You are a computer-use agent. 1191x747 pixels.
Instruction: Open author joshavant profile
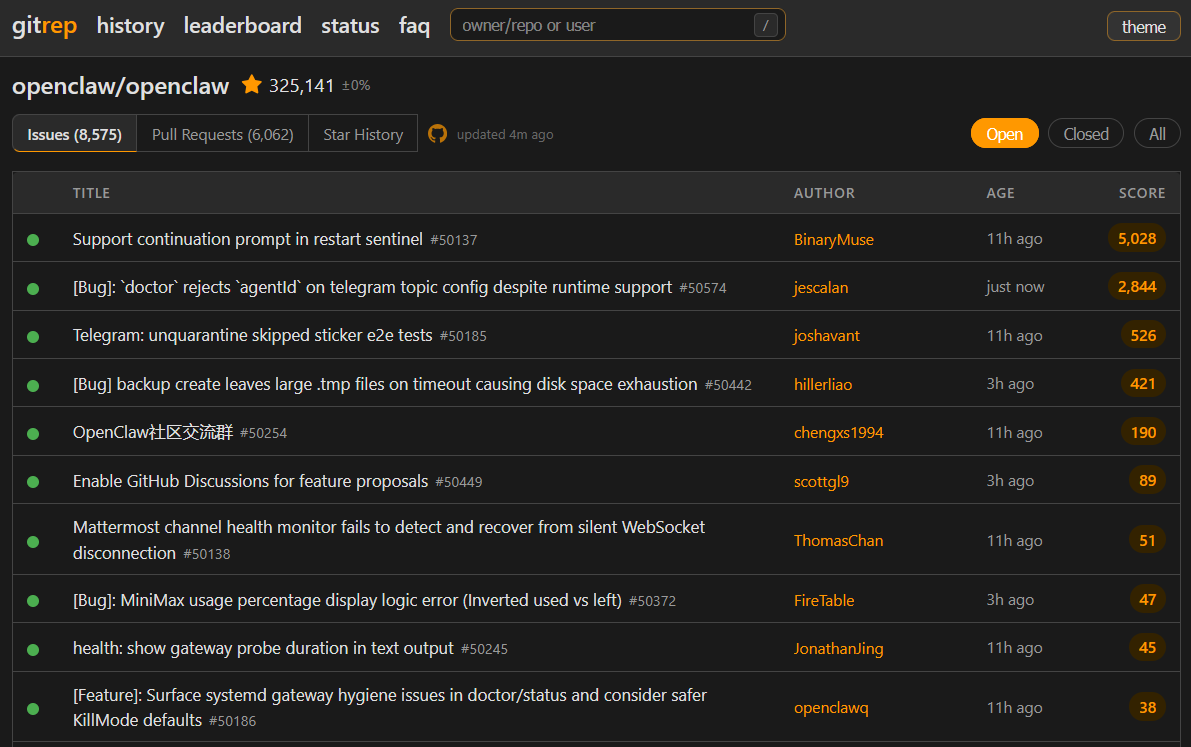tap(826, 335)
